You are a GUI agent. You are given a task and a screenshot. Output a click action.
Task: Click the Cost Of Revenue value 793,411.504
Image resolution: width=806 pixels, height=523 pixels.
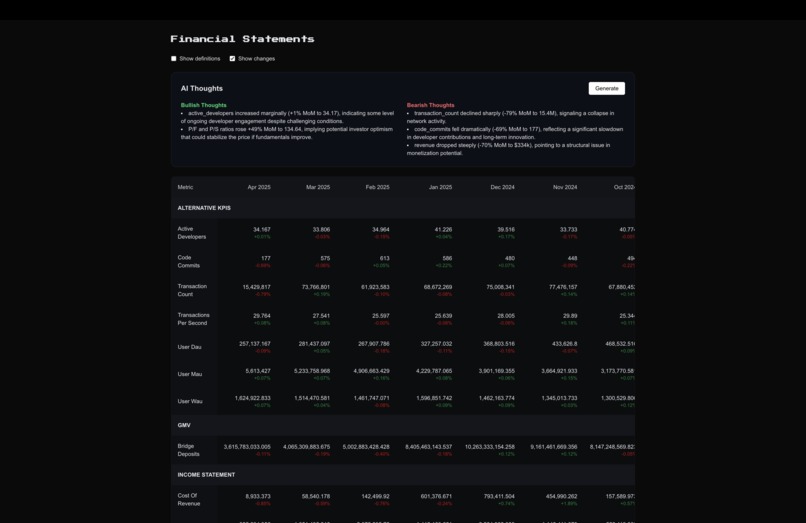click(499, 496)
